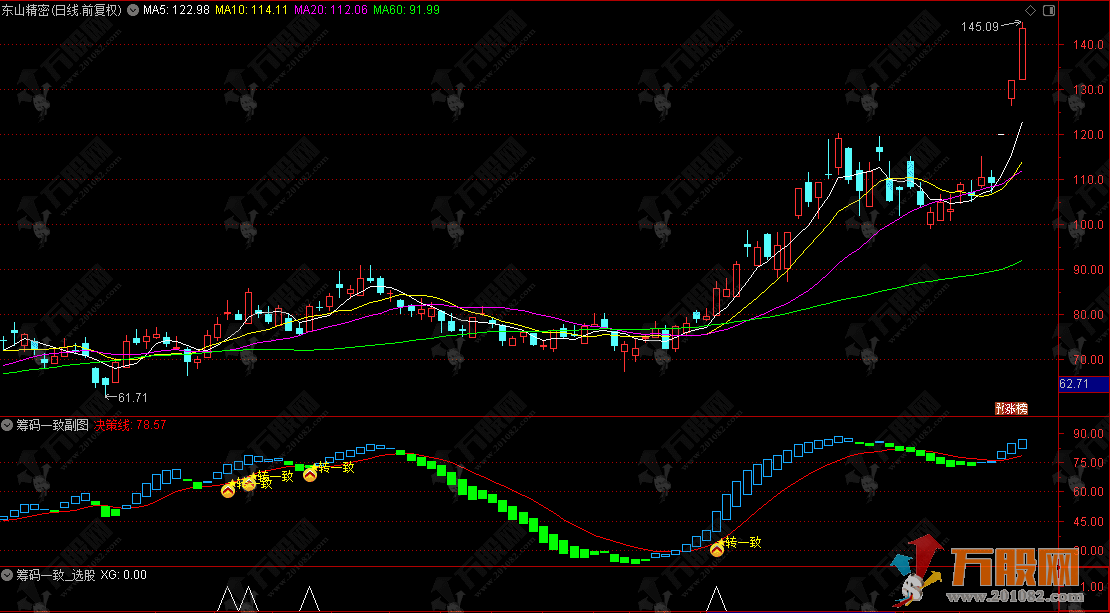Click the signal icon beside leftmost isolated 转一致 label
This screenshot has height=613, width=1110.
[310, 474]
